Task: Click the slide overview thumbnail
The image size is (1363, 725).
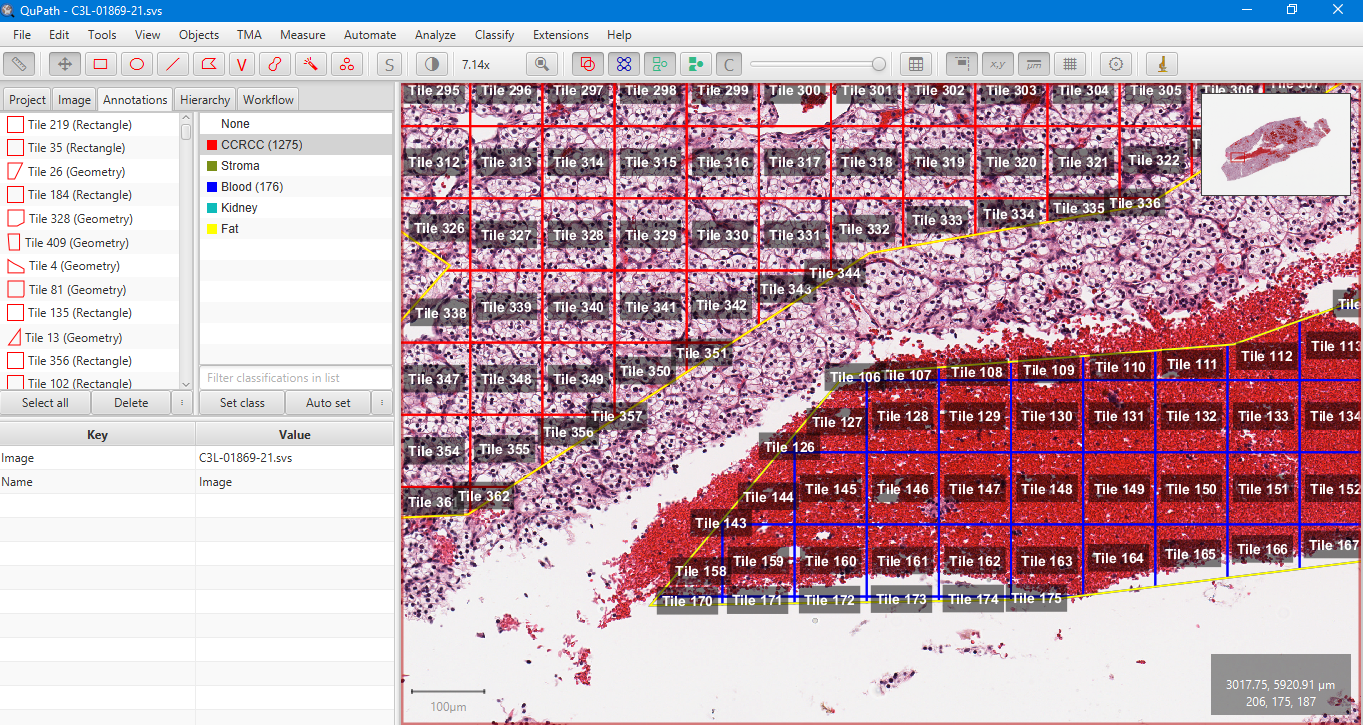Action: coord(1276,143)
